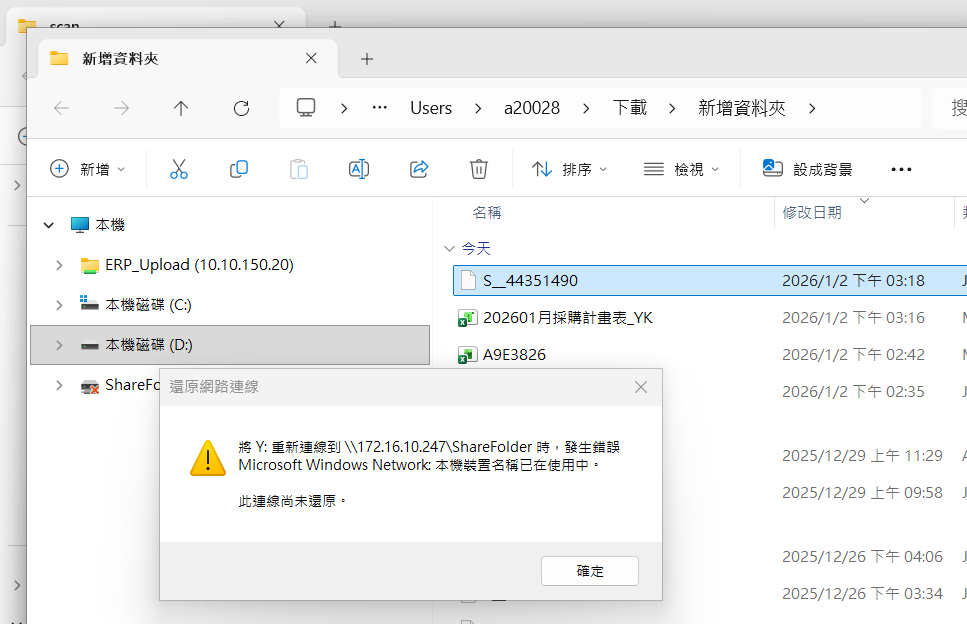Close the 還原網路連線 dialog
The width and height of the screenshot is (967, 624).
(x=641, y=387)
